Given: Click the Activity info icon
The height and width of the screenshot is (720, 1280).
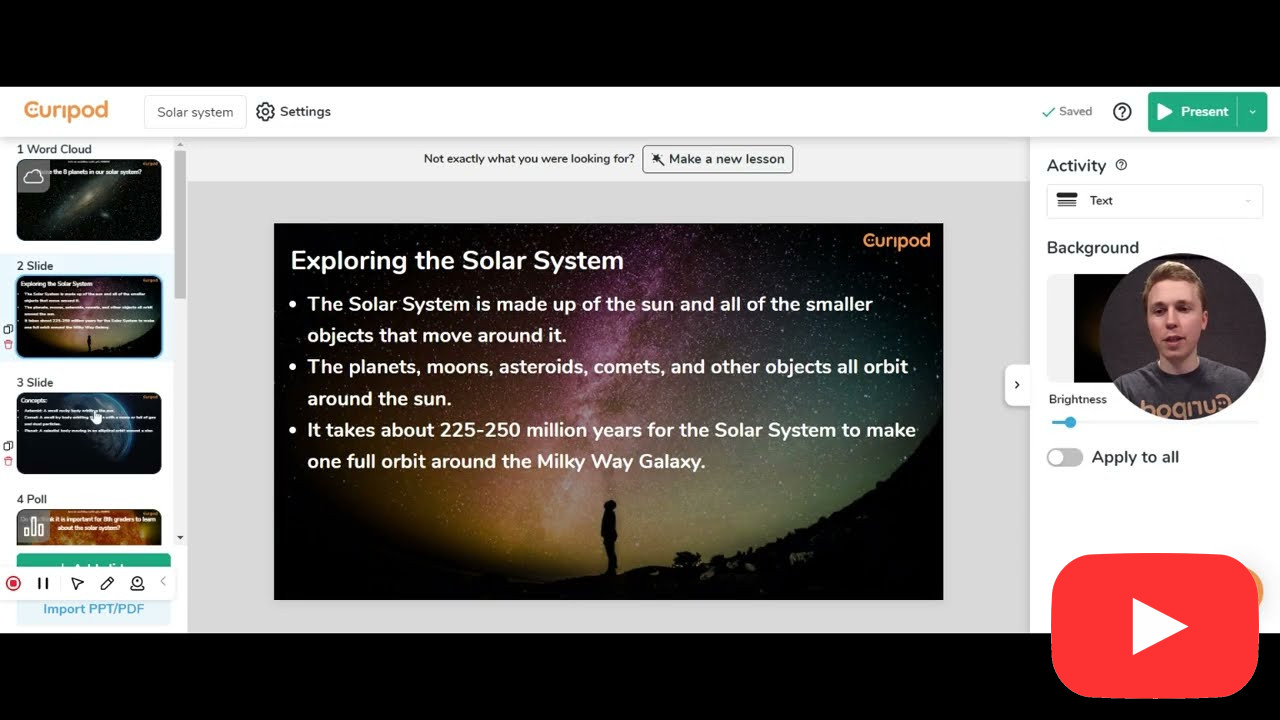Looking at the screenshot, I should [1121, 165].
